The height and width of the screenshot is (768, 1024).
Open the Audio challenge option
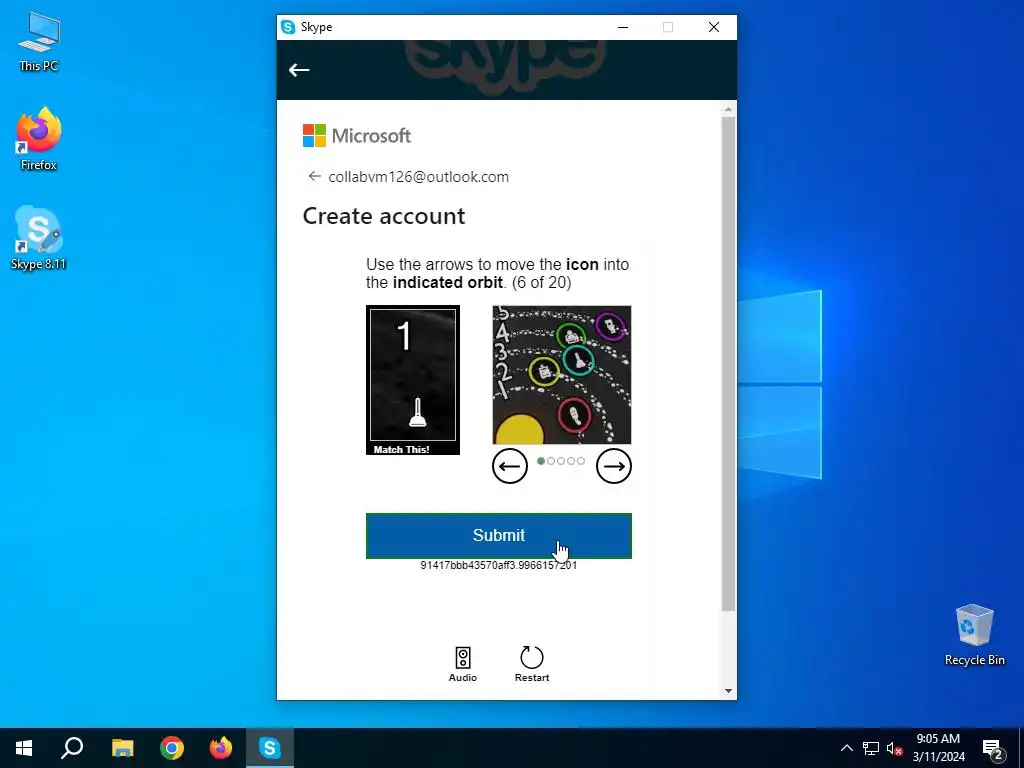(x=462, y=664)
